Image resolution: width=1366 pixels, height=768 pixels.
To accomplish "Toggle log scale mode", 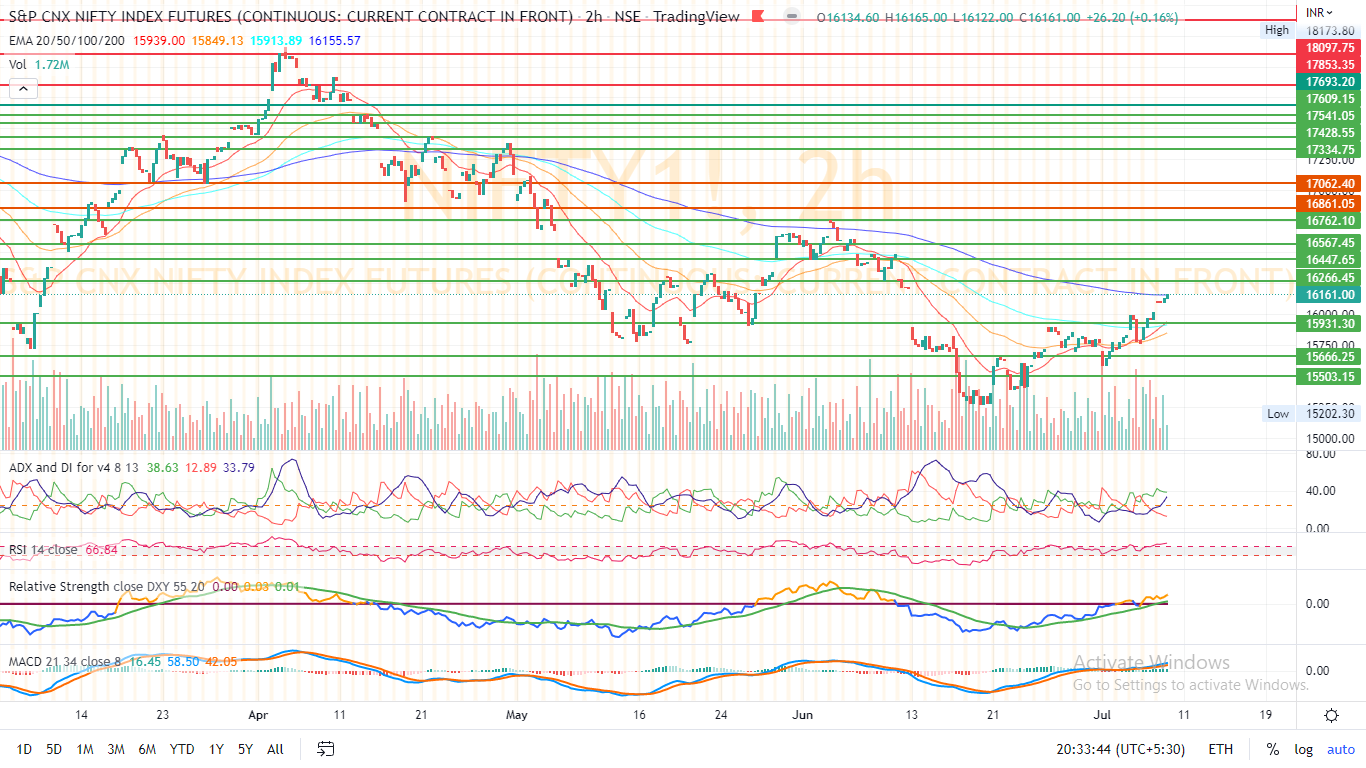I will 1303,749.
